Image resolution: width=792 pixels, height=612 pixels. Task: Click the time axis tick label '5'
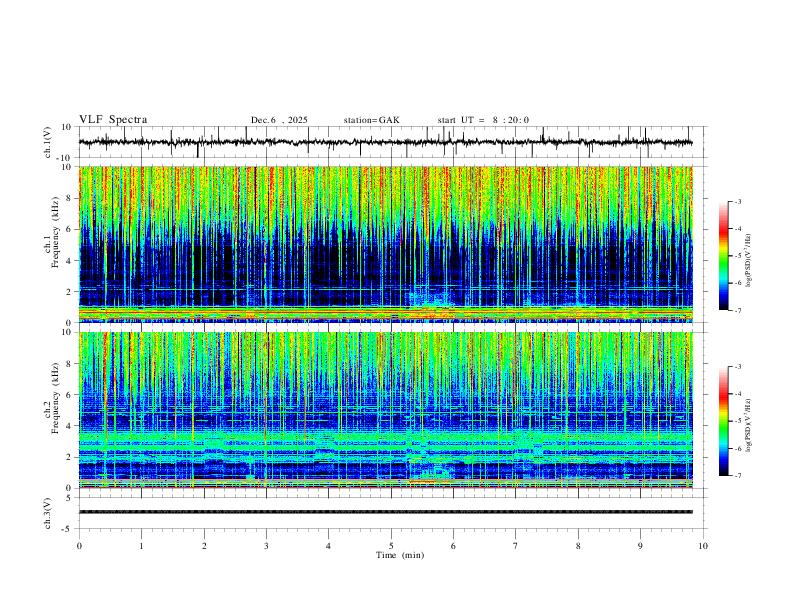point(391,546)
